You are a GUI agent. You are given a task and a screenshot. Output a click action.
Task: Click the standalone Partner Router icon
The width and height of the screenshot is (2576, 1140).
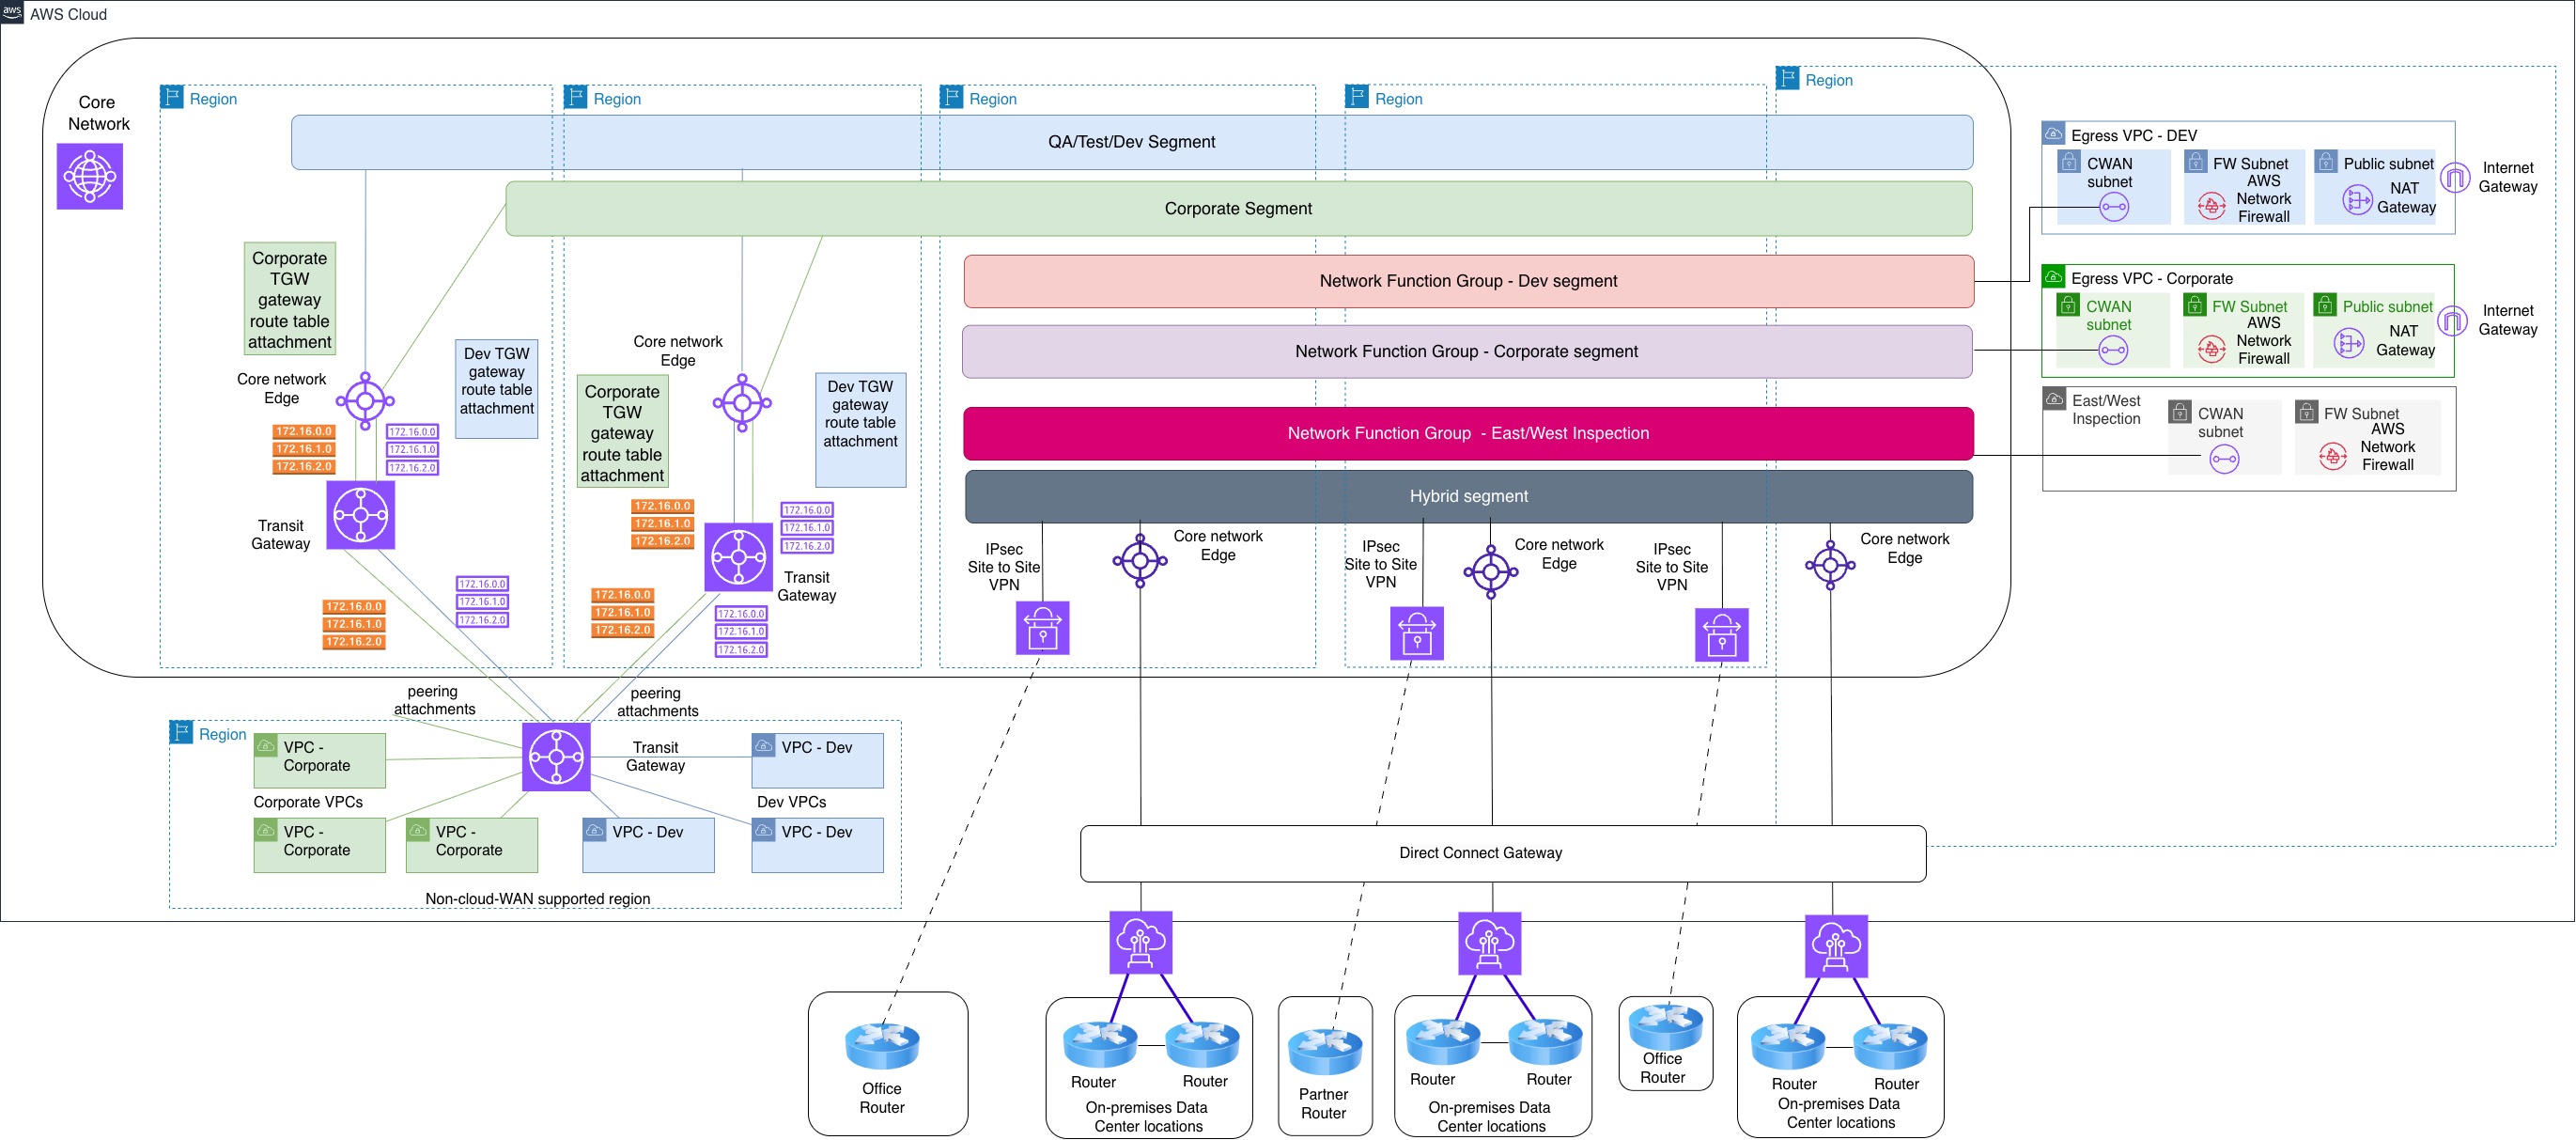(1325, 1050)
